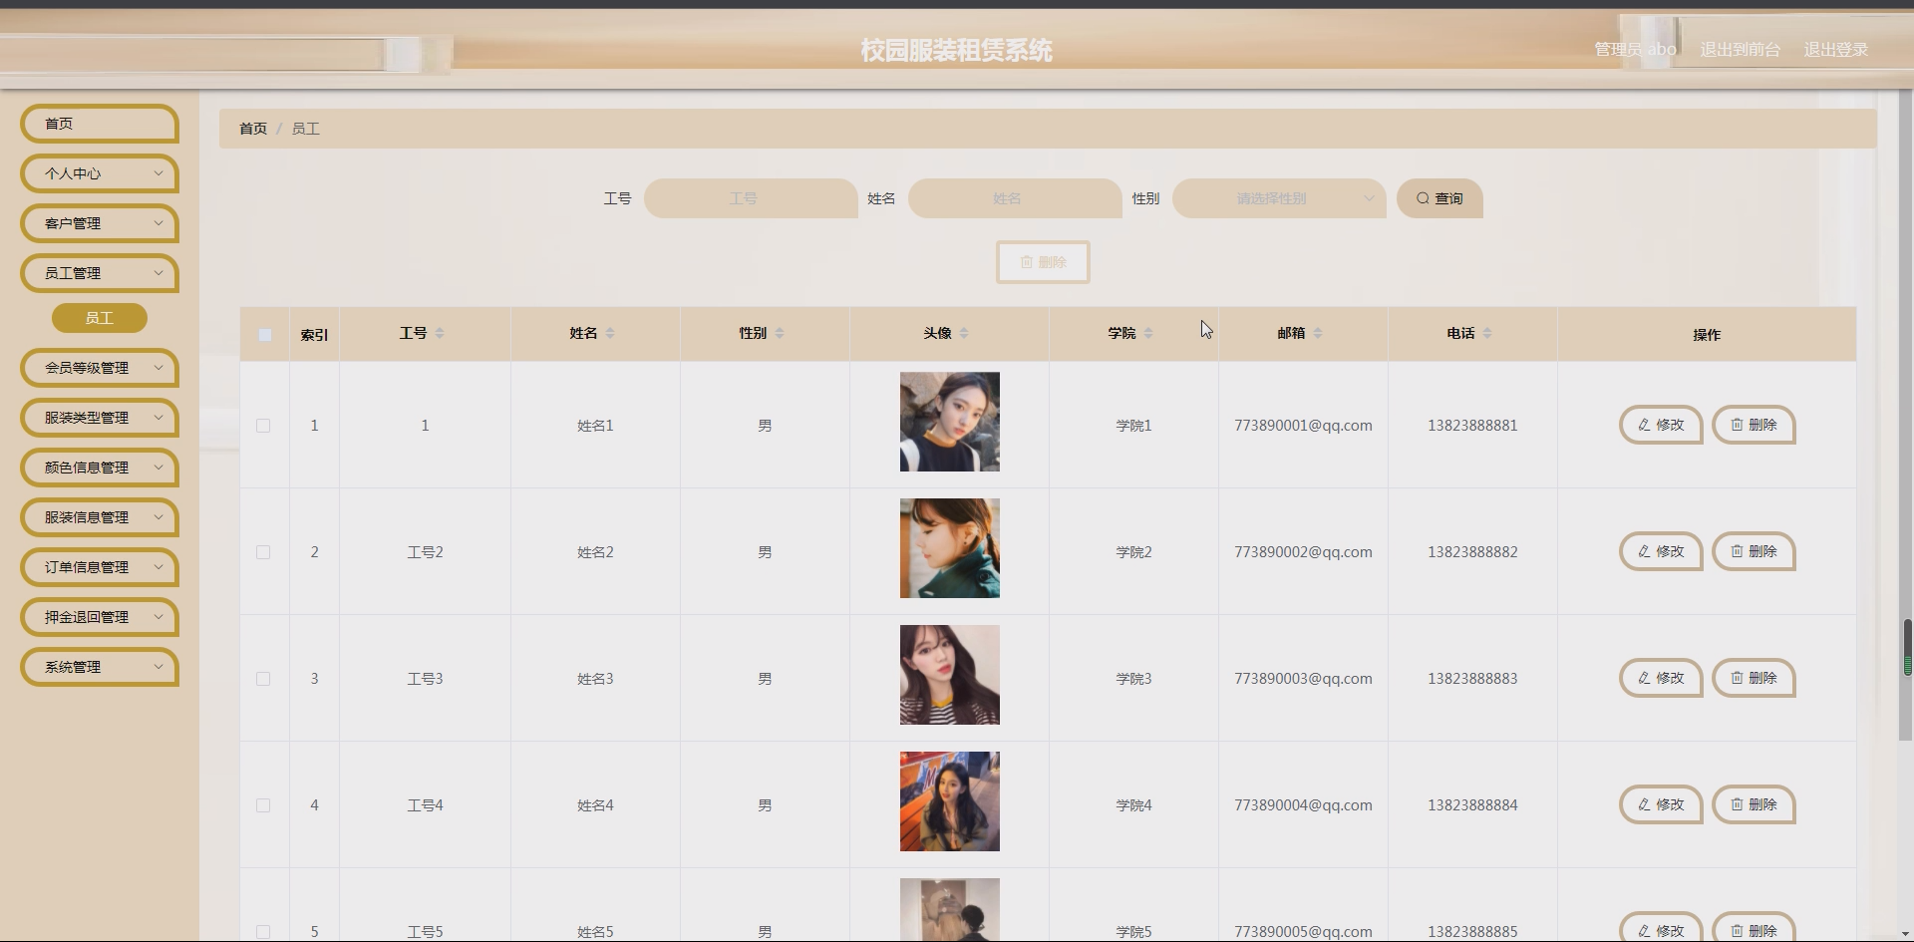The height and width of the screenshot is (942, 1914).
Task: Expand 会员等级管理 sidebar menu
Action: point(99,368)
